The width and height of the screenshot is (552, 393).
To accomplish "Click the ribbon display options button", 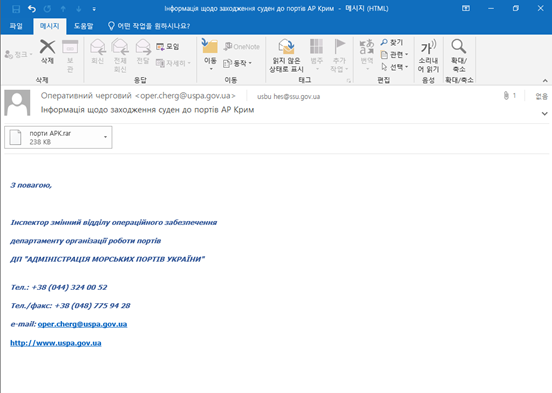I will [466, 8].
